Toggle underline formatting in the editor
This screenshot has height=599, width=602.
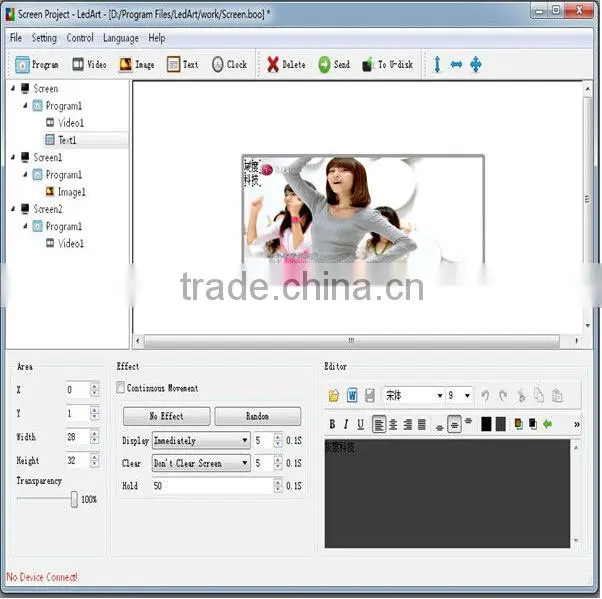click(360, 424)
